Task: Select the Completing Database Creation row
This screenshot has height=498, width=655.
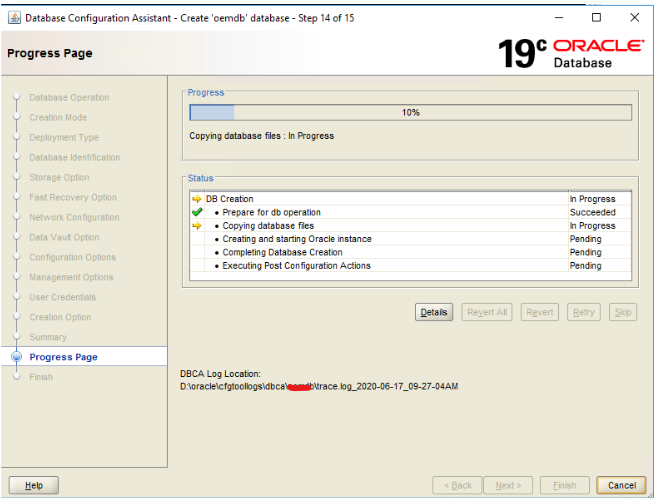Action: (282, 252)
